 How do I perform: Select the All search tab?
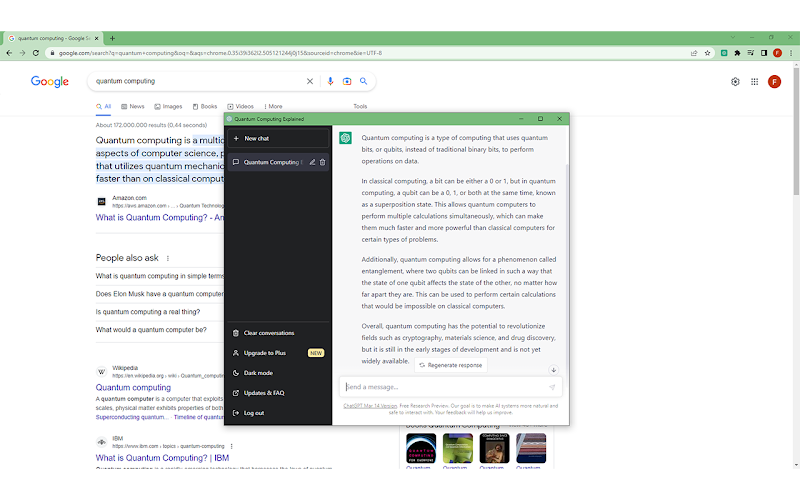(x=104, y=107)
